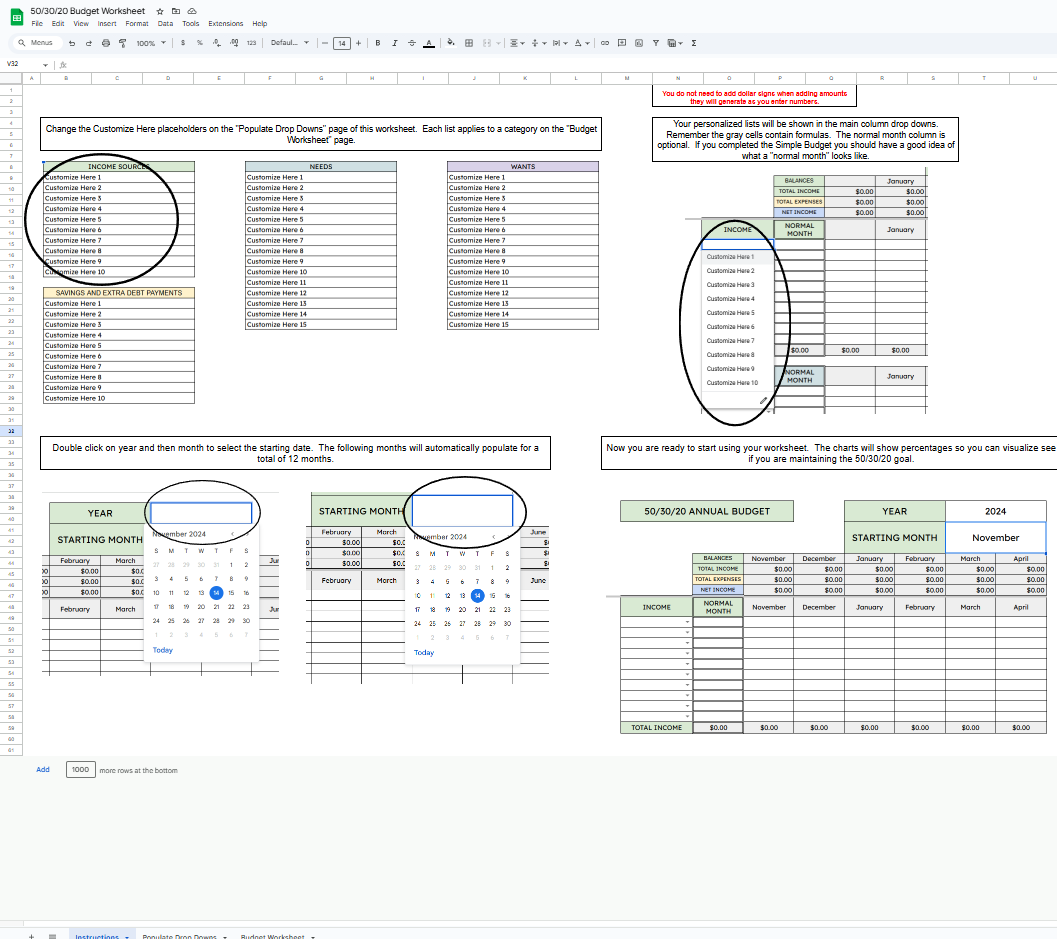Click Add to insert more rows
The width and height of the screenshot is (1057, 939).
coord(43,769)
